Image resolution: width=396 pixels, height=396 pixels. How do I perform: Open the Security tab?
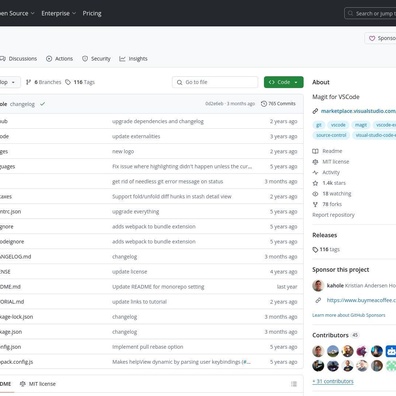96,59
